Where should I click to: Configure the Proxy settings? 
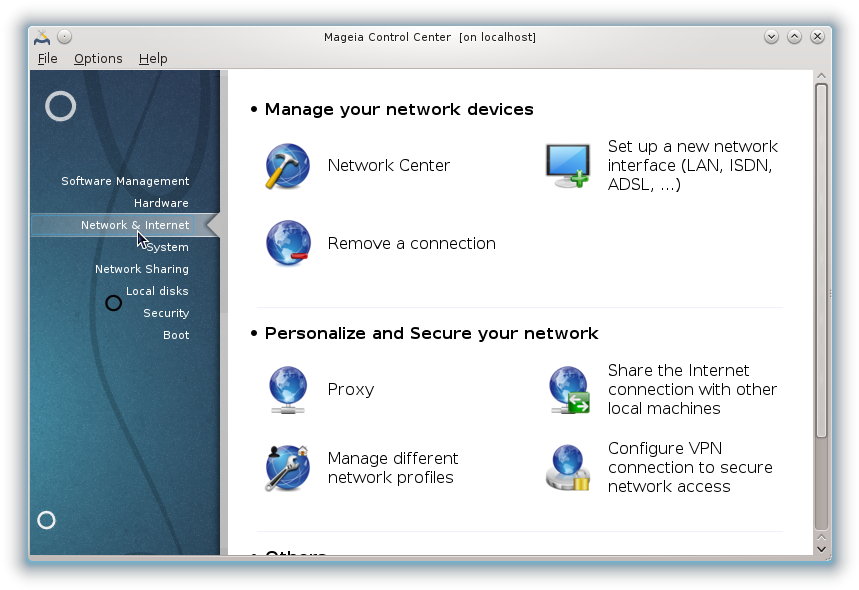[x=350, y=390]
